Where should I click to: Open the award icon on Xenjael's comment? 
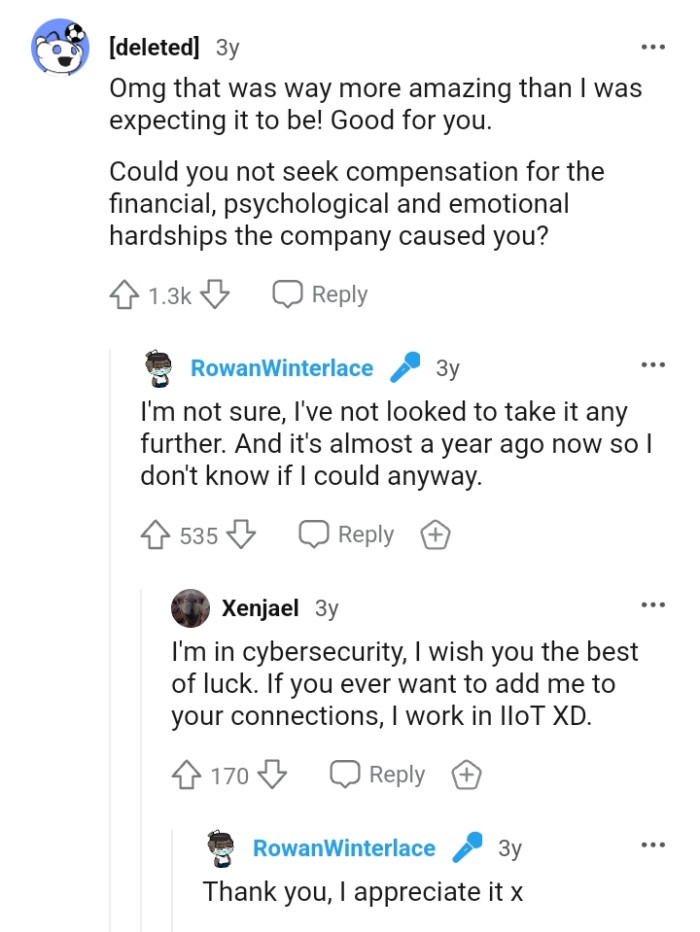pyautogui.click(x=465, y=773)
